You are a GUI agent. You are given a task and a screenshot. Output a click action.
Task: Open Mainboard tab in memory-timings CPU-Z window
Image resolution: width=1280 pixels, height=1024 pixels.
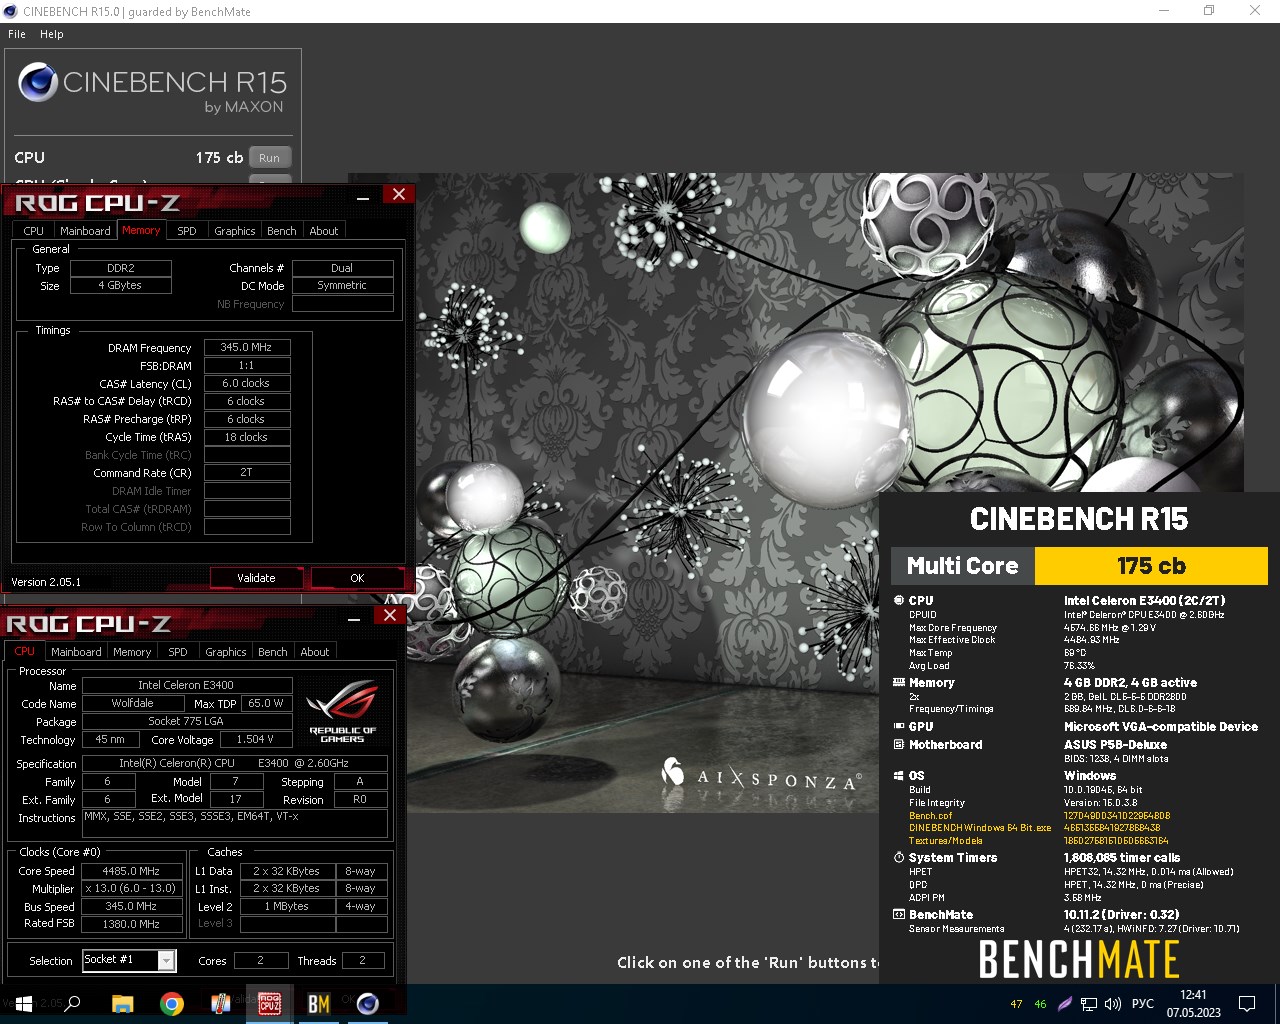85,231
